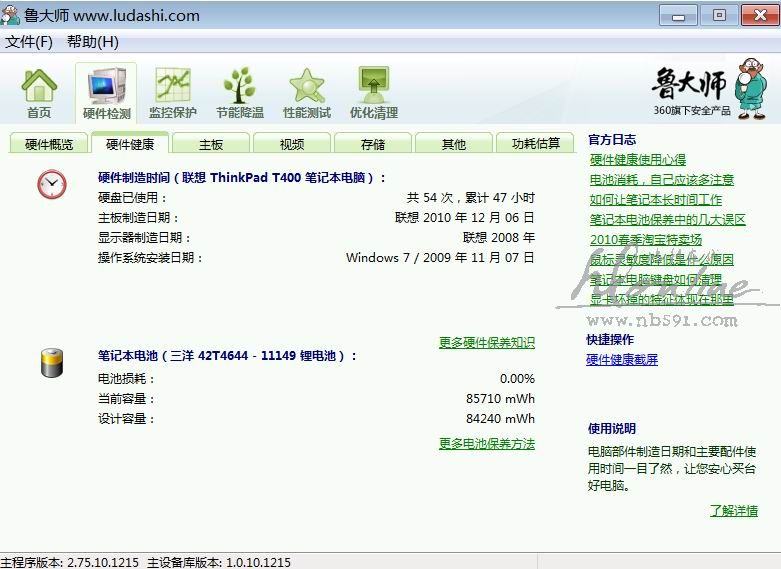Click the battery icon
This screenshot has width=781, height=569.
tap(52, 363)
